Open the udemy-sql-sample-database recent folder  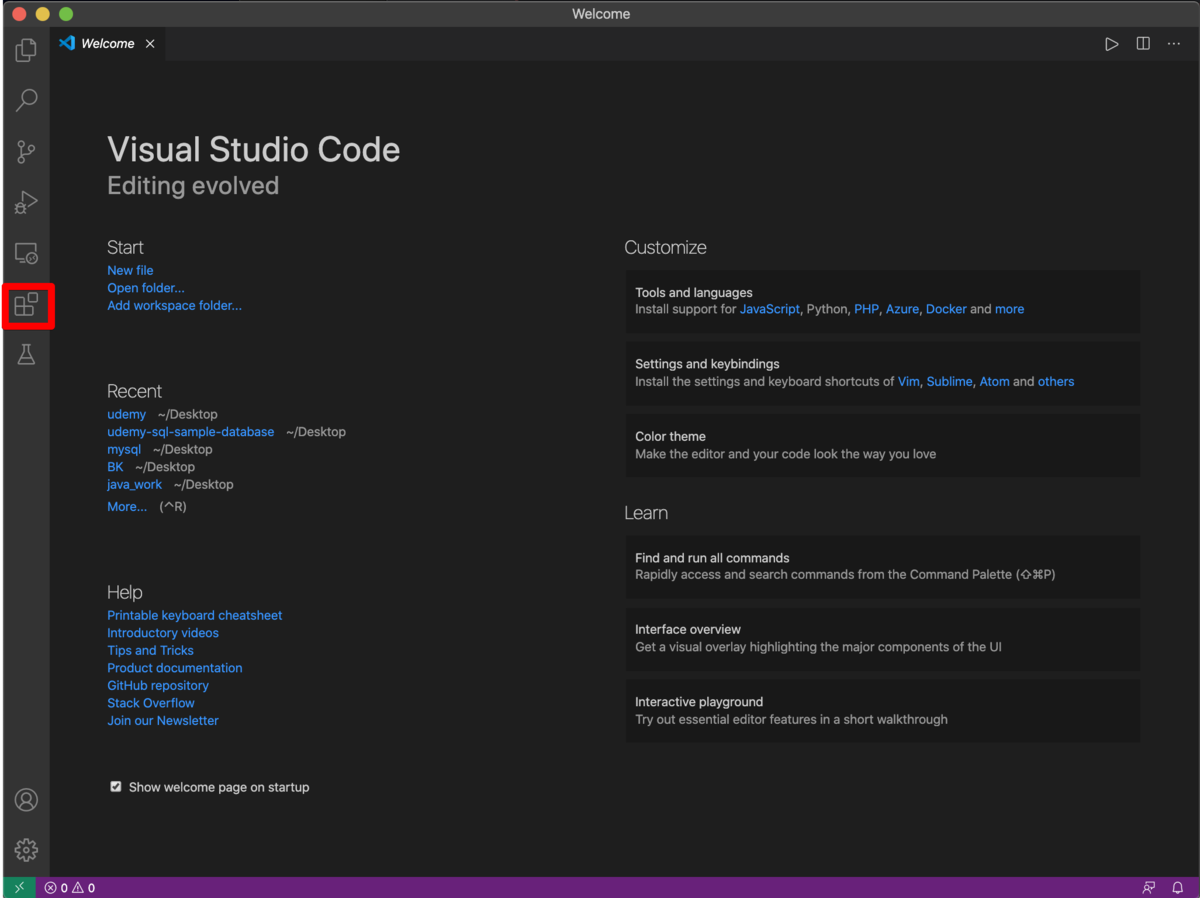(x=190, y=432)
